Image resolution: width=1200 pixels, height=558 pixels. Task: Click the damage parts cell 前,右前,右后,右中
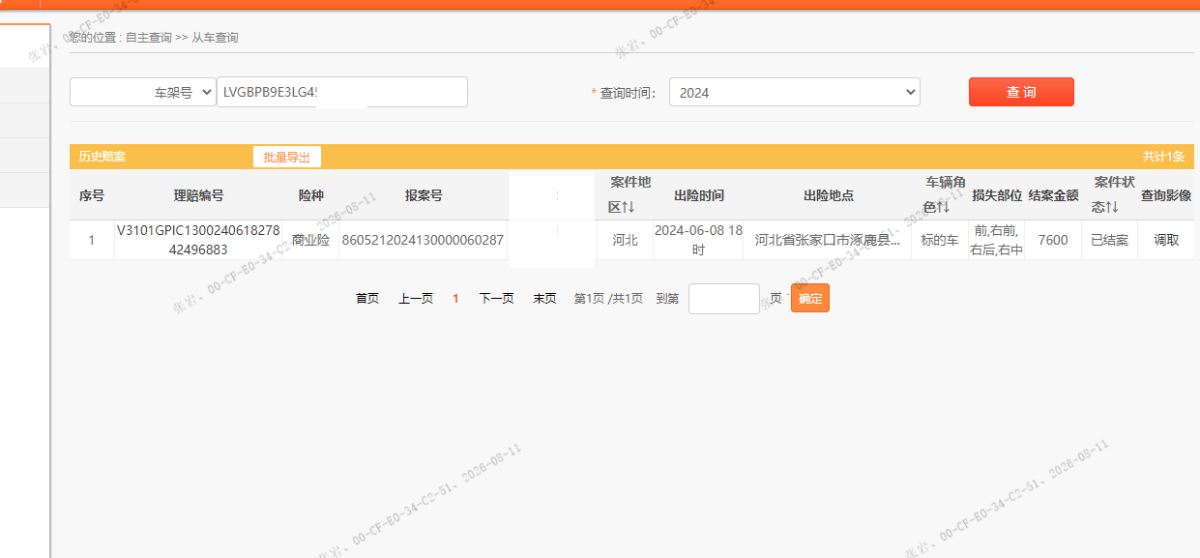click(996, 240)
